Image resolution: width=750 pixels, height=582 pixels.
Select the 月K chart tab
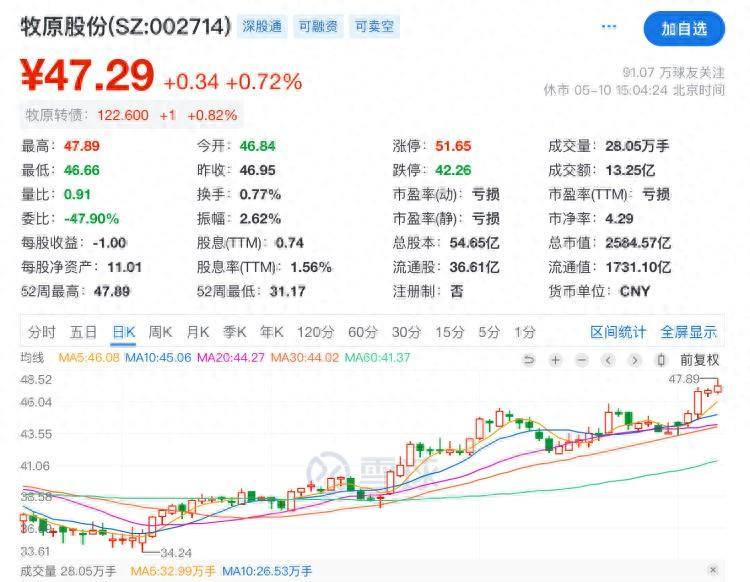(x=198, y=332)
